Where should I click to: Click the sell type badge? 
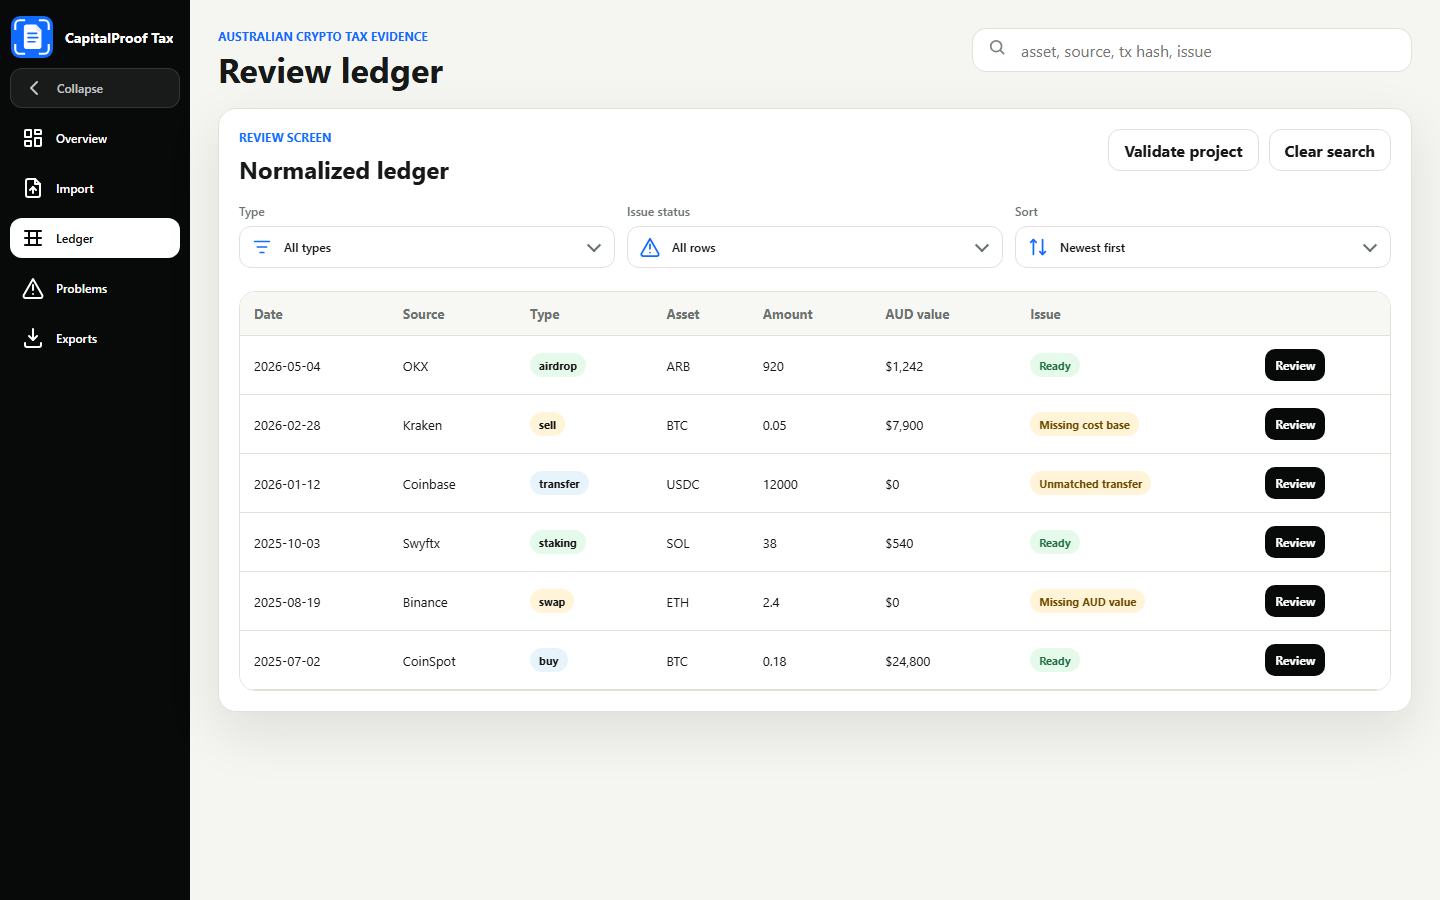[x=547, y=424]
